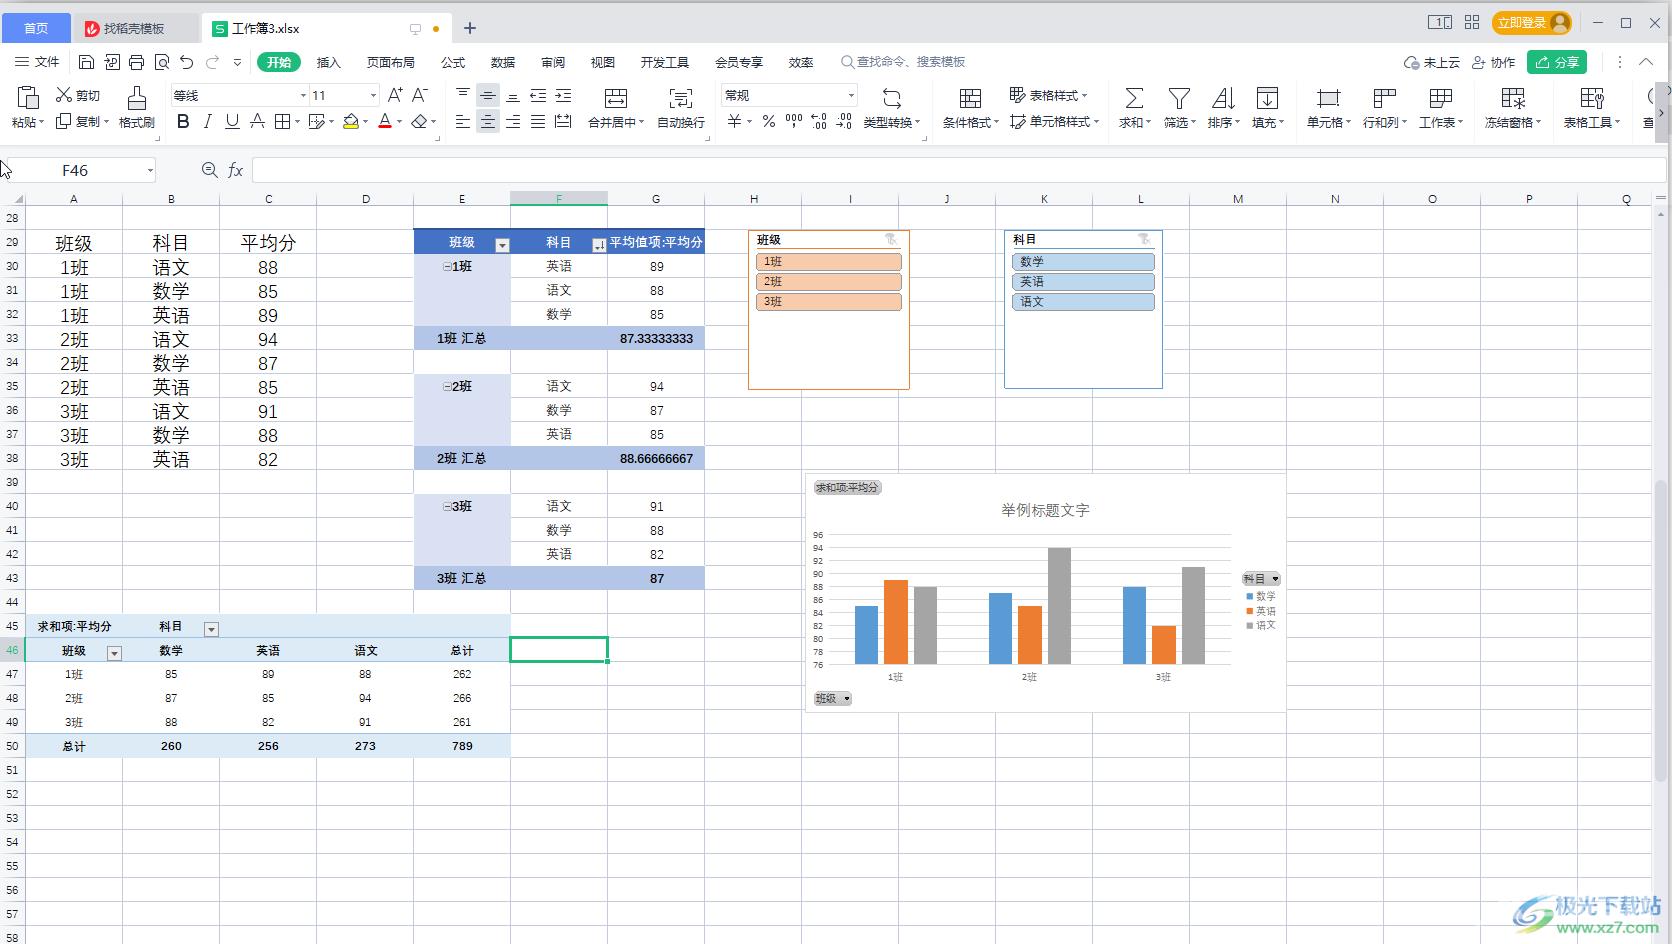
Task: Collapse the 3班 group in pivot table
Action: (447, 507)
